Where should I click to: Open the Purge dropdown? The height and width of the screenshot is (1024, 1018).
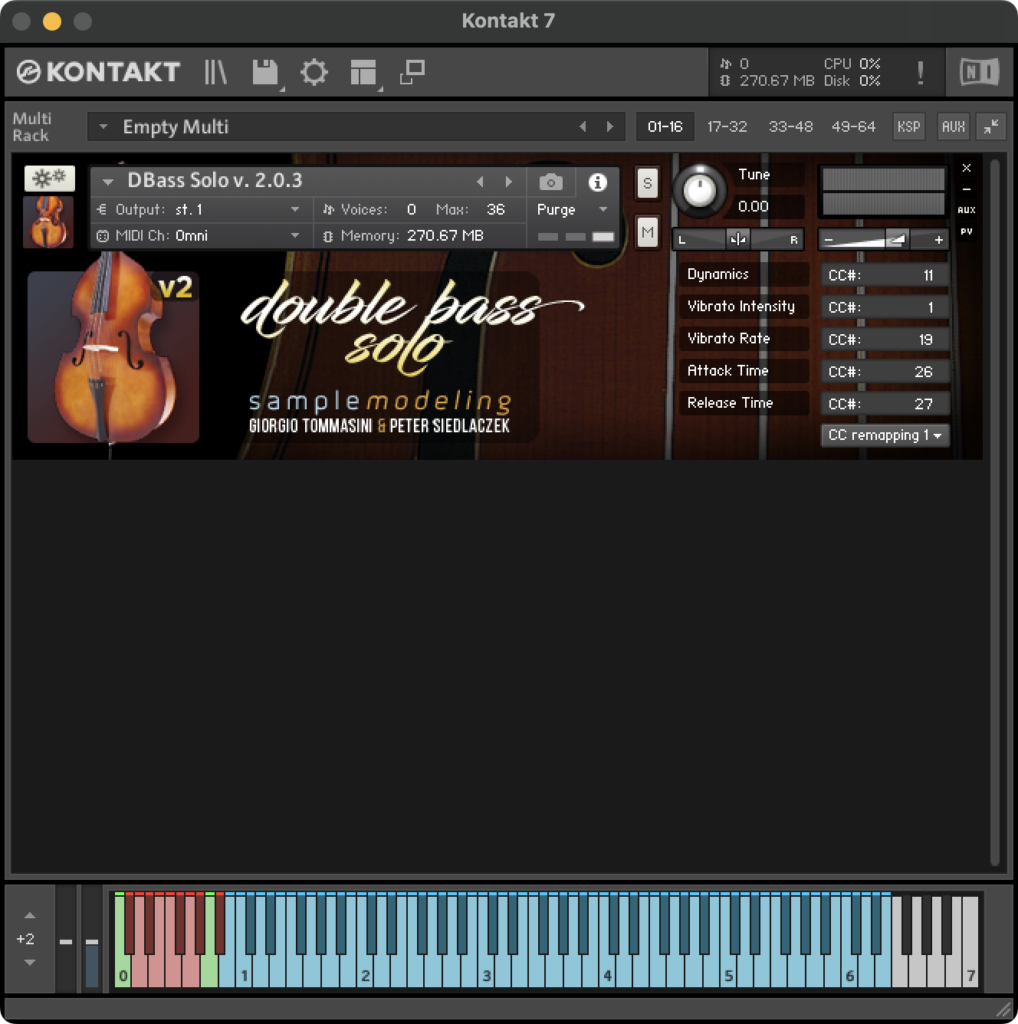(572, 210)
